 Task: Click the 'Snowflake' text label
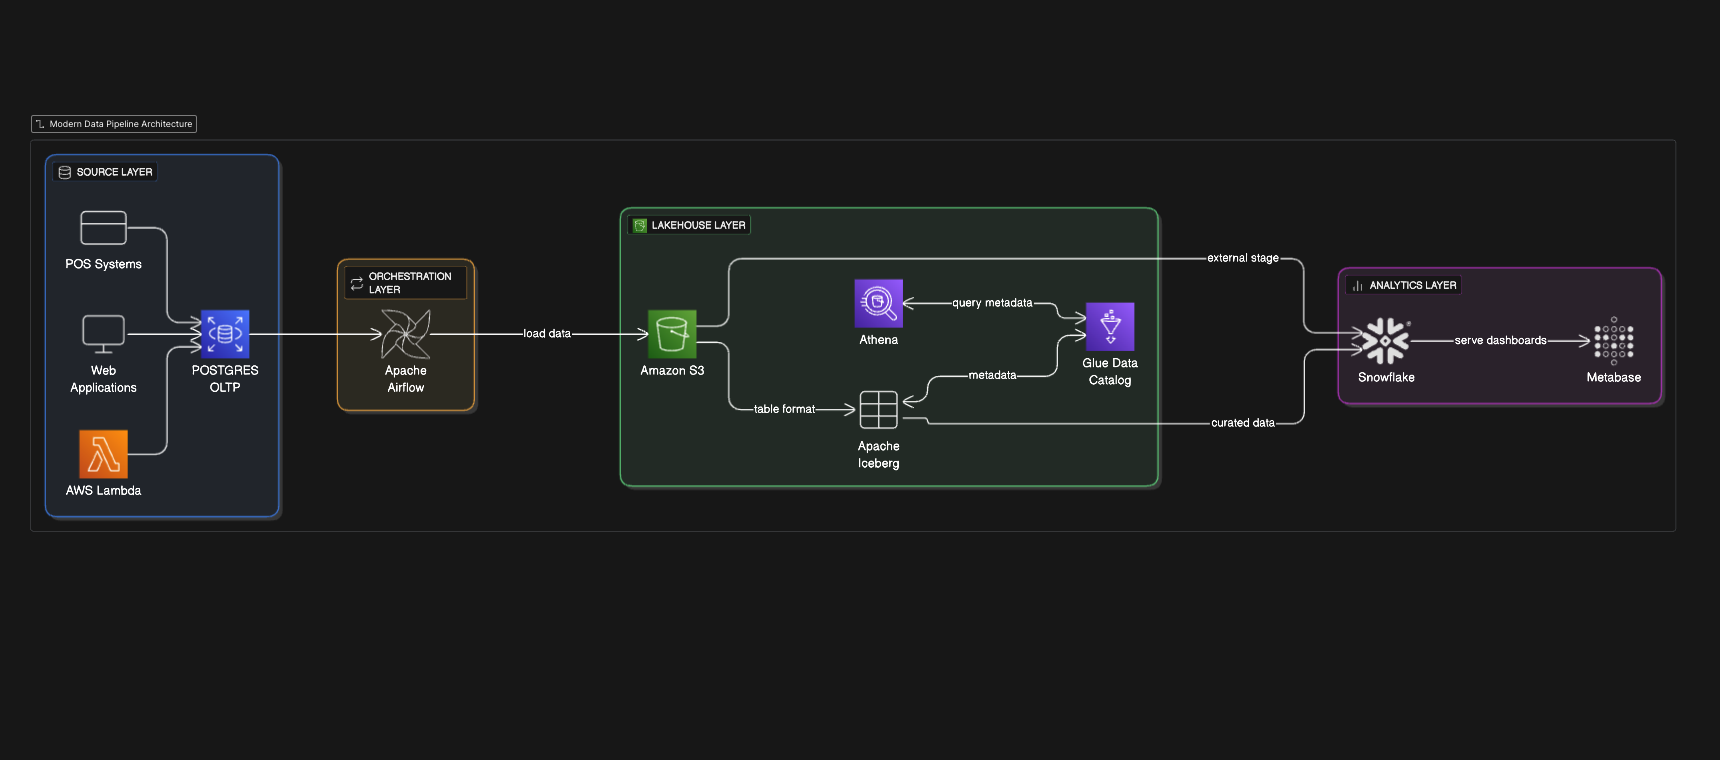(x=1386, y=378)
